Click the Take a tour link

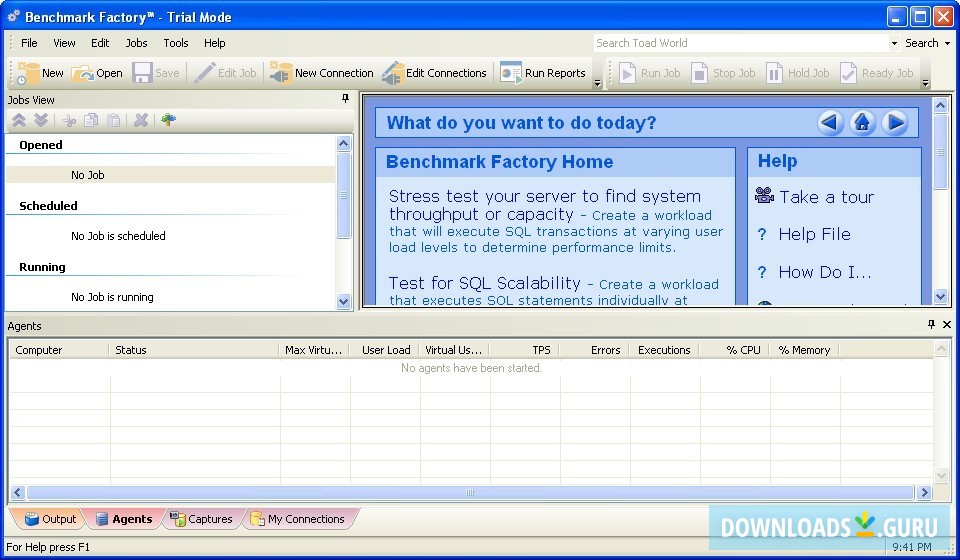click(826, 197)
